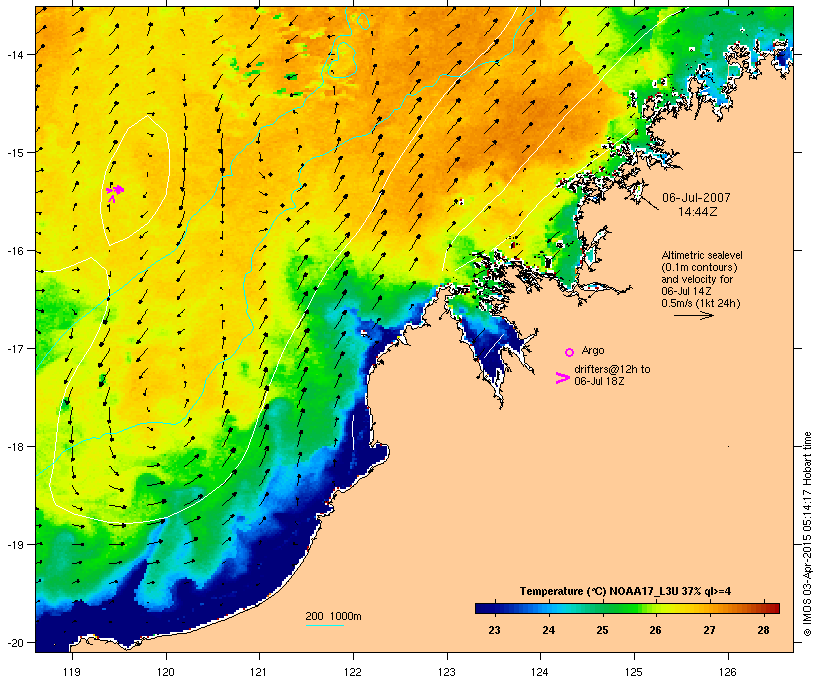Select the time label 14:44Z
Image resolution: width=820 pixels, height=680 pixels.
click(x=697, y=212)
